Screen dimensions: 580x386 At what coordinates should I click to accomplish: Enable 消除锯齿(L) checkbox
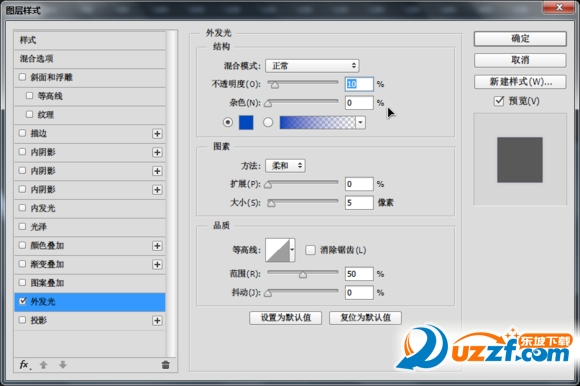tap(310, 250)
